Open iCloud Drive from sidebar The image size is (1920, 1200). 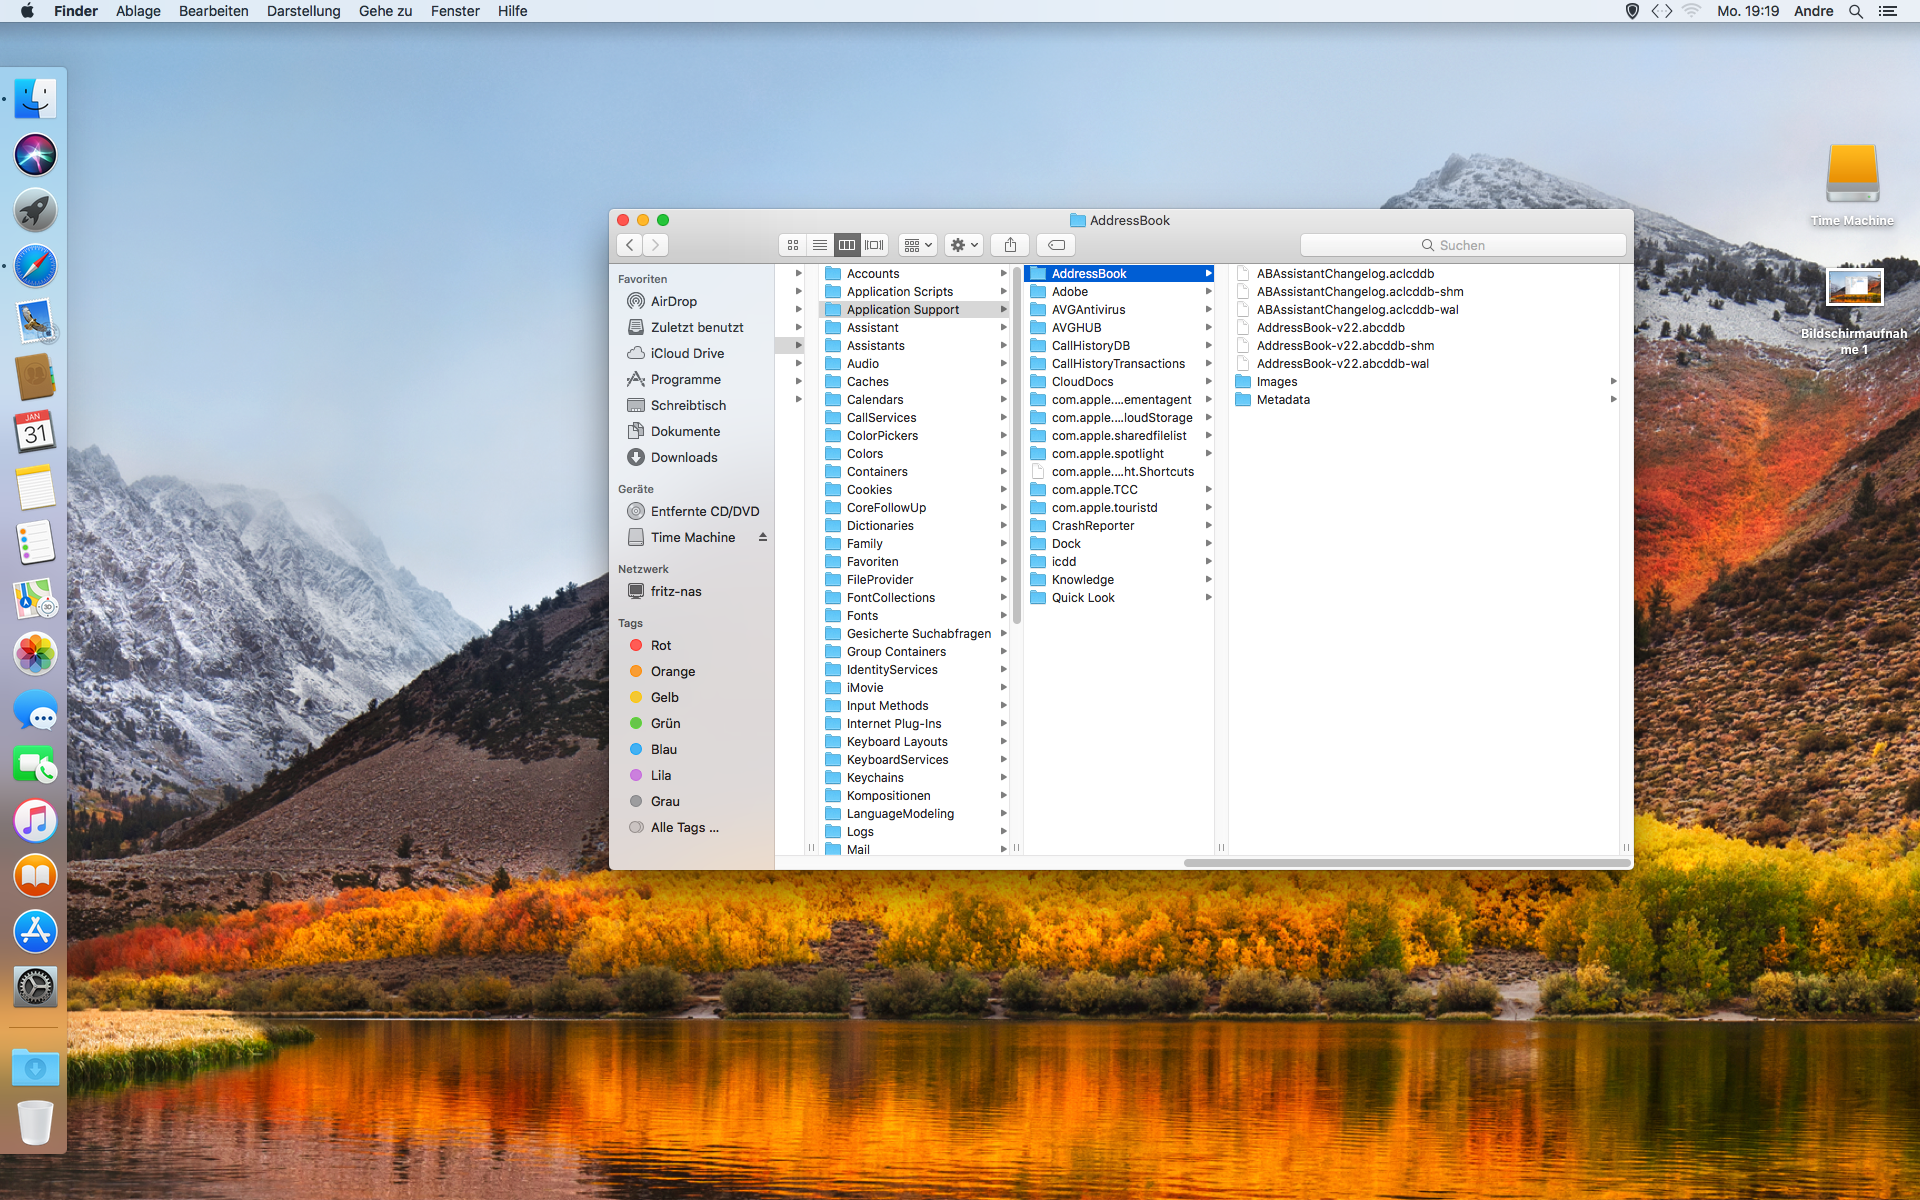pos(686,353)
